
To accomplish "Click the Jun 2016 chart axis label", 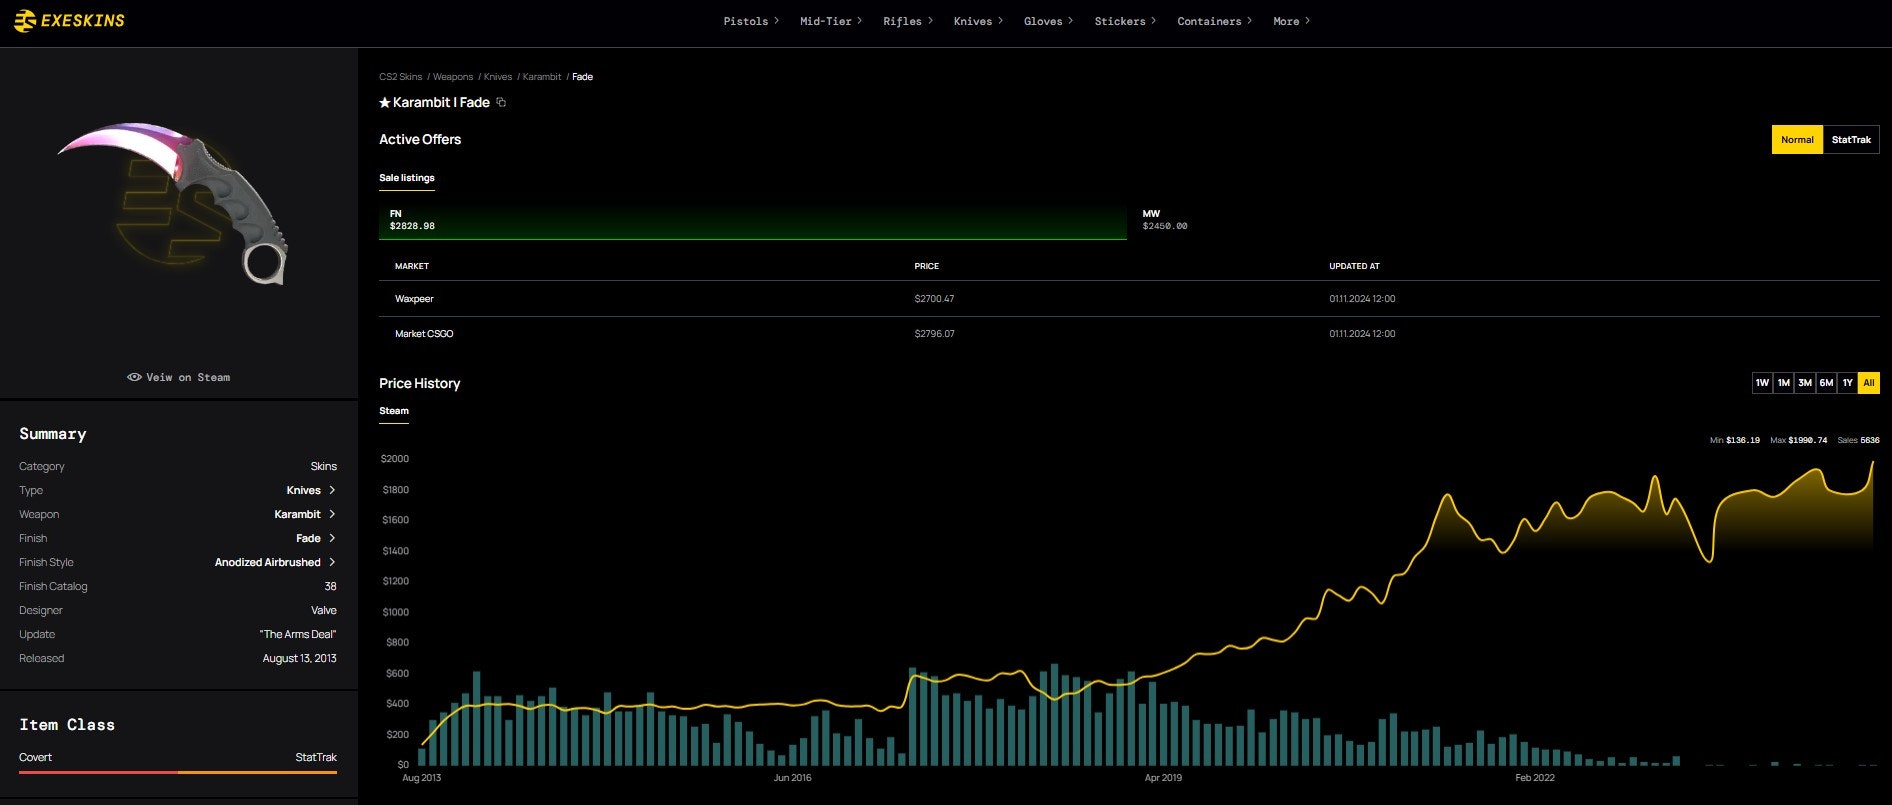I will click(792, 778).
